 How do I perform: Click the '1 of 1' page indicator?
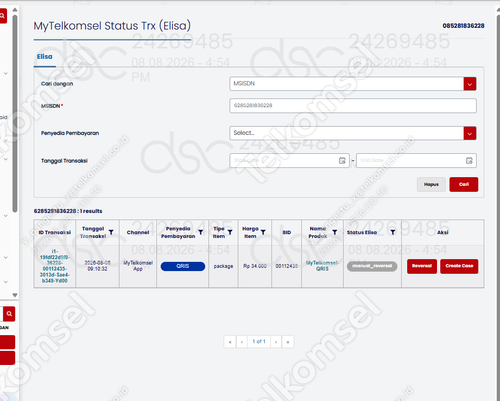tap(259, 342)
